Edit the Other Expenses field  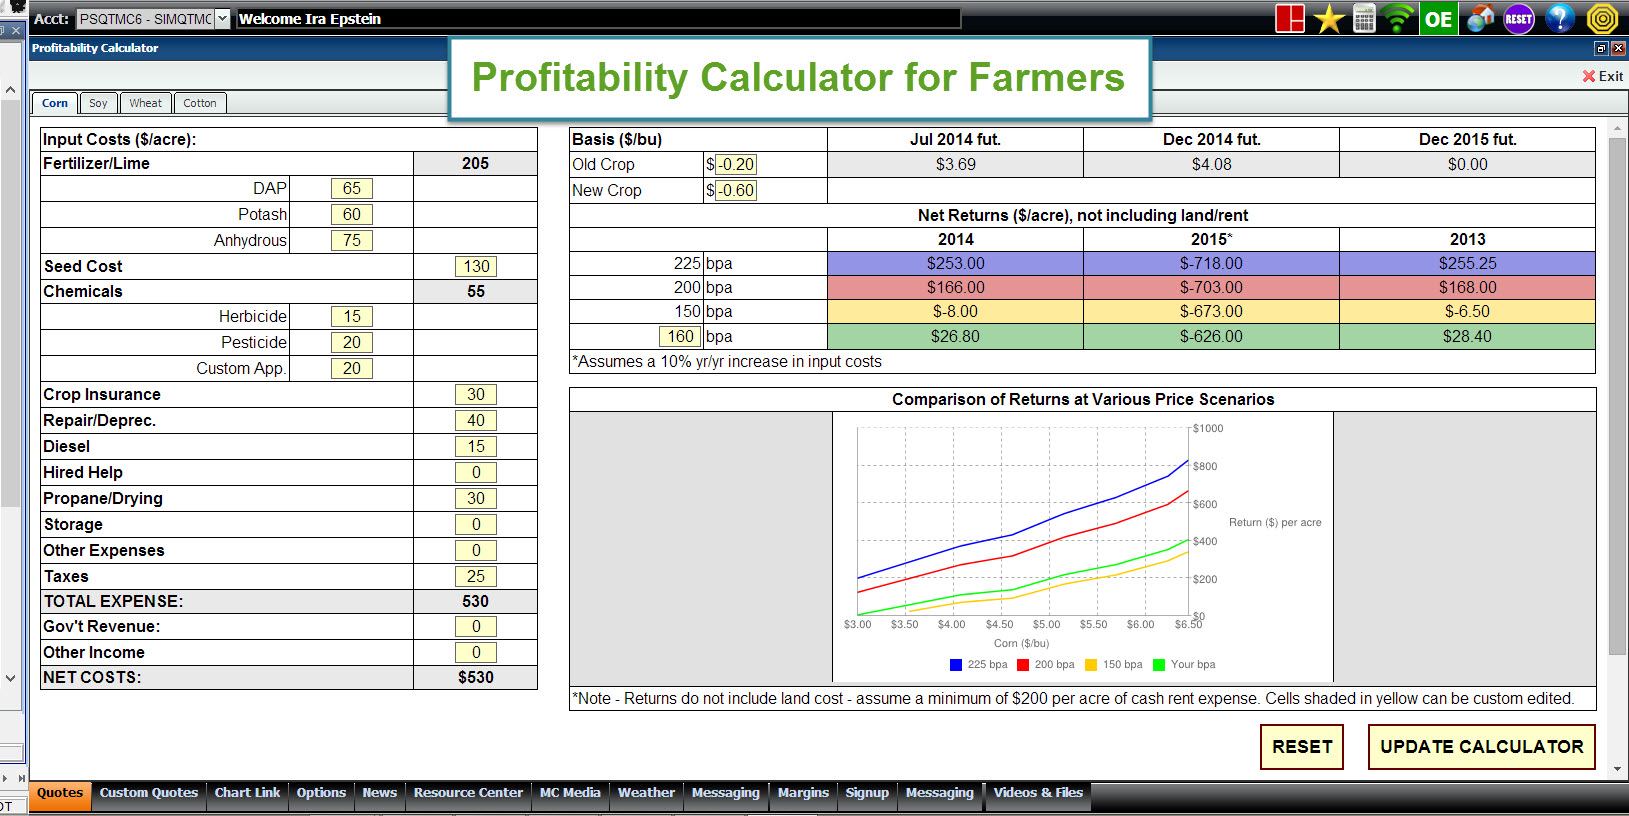point(476,550)
